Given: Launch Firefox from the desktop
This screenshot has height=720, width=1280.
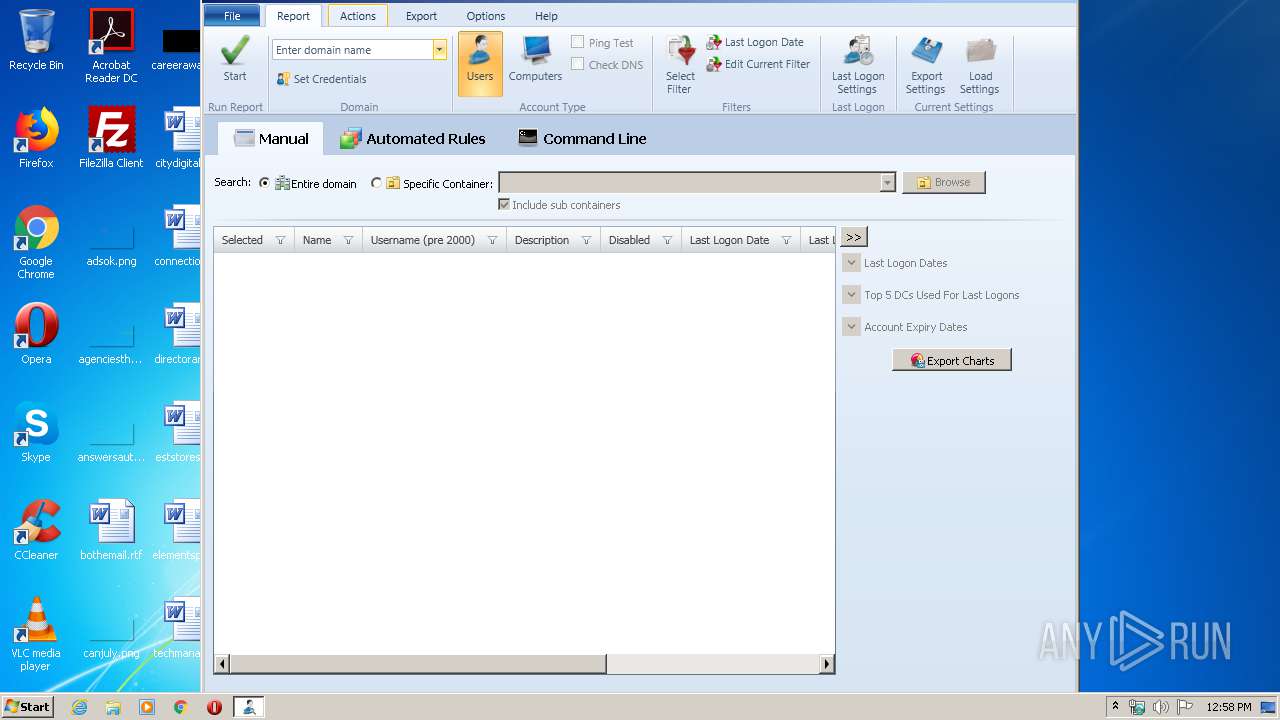Looking at the screenshot, I should [x=36, y=138].
